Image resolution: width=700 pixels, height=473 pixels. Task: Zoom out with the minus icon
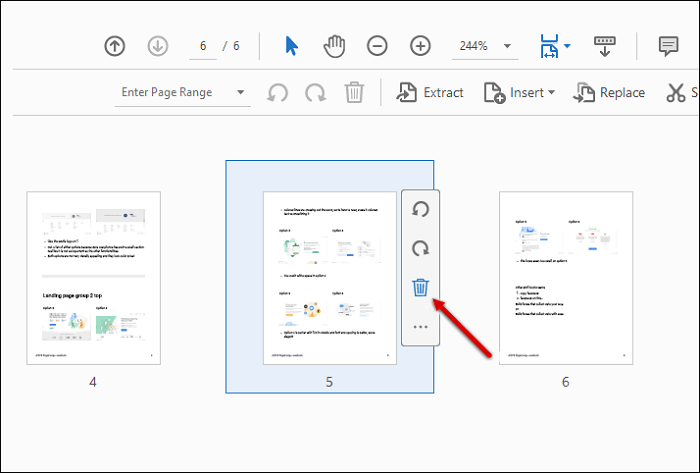click(x=377, y=46)
